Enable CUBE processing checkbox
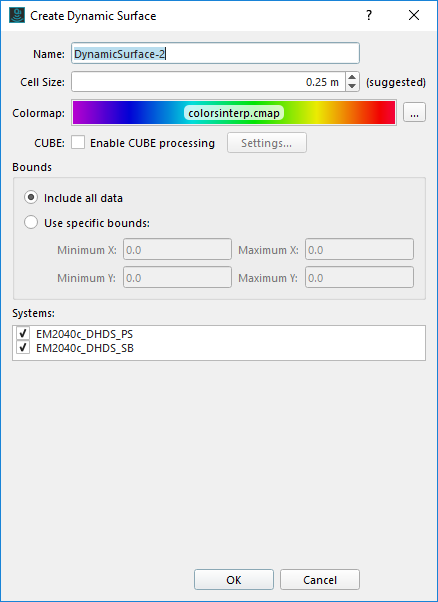 78,143
